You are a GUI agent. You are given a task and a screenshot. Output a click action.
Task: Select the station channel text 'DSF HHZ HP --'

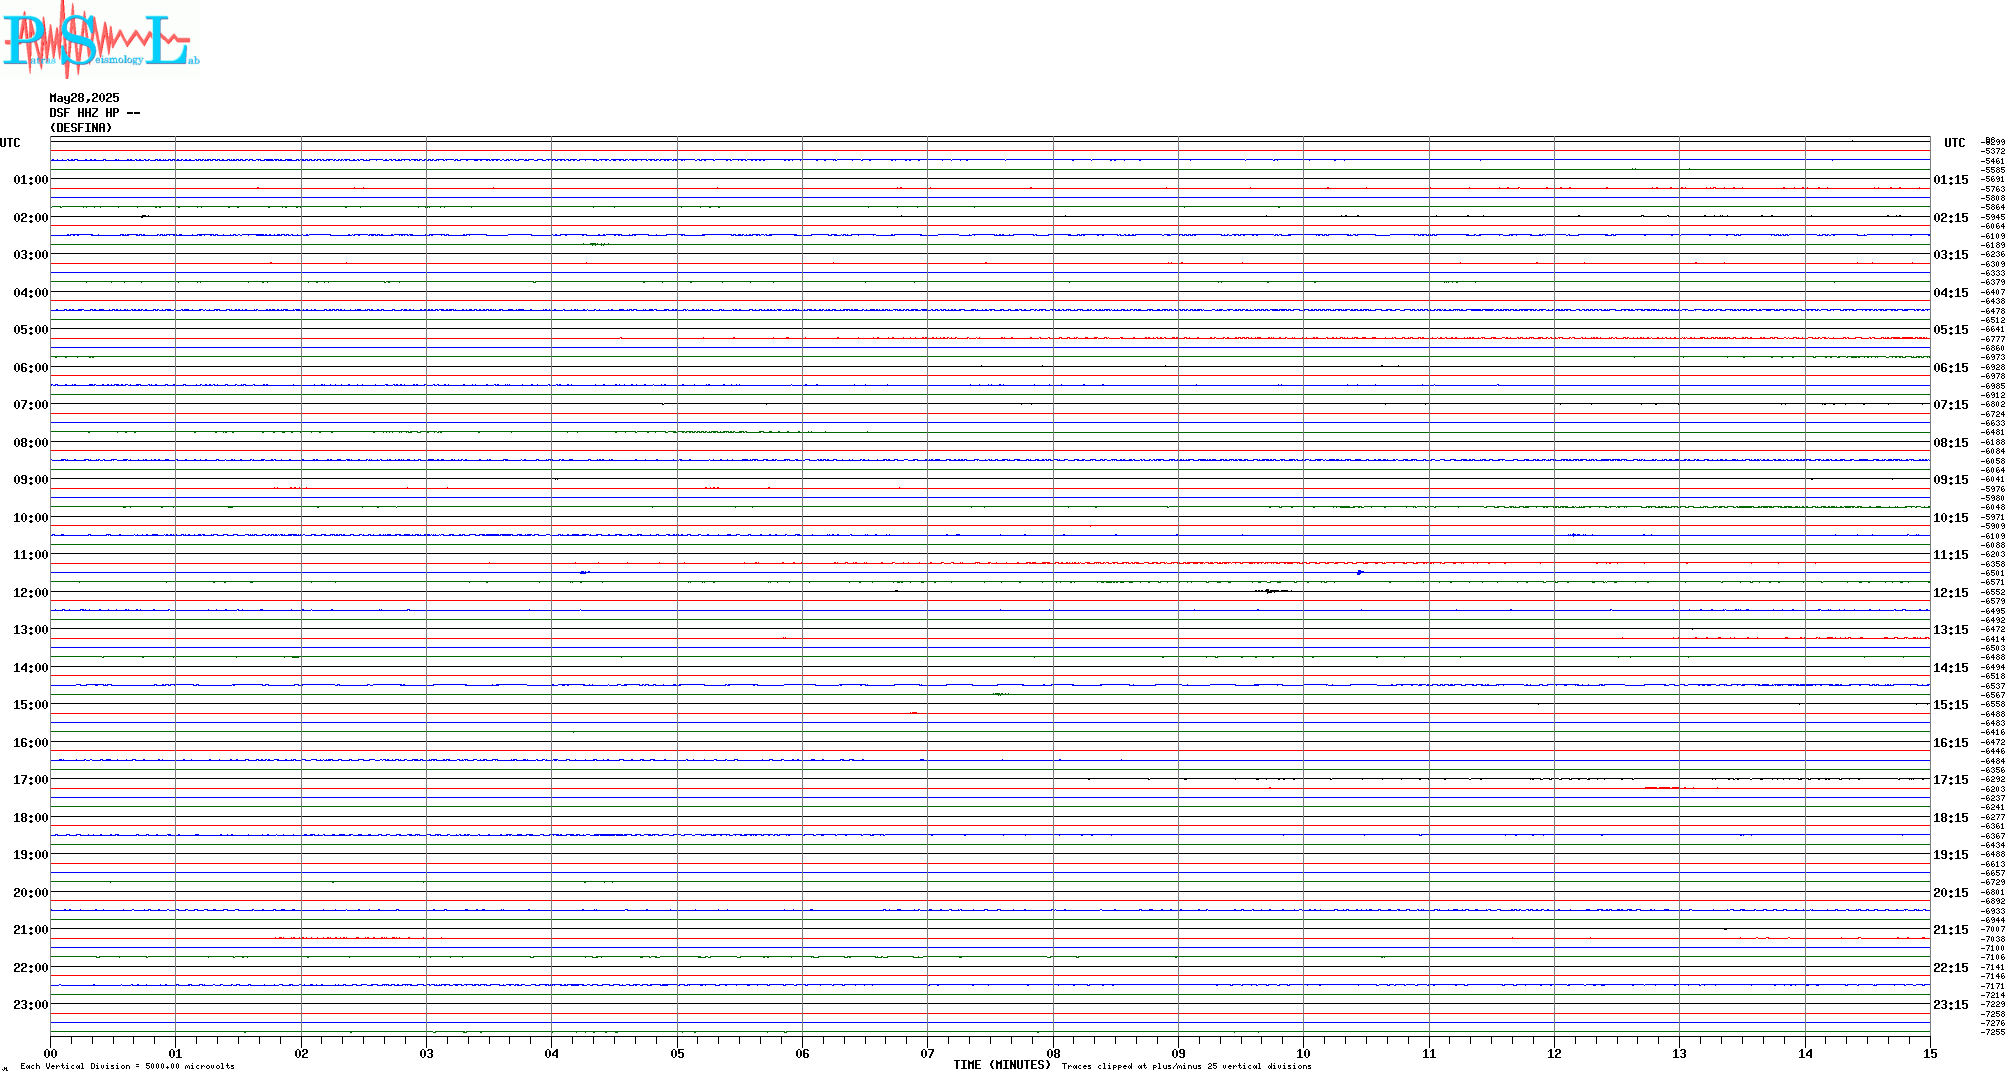(x=95, y=113)
